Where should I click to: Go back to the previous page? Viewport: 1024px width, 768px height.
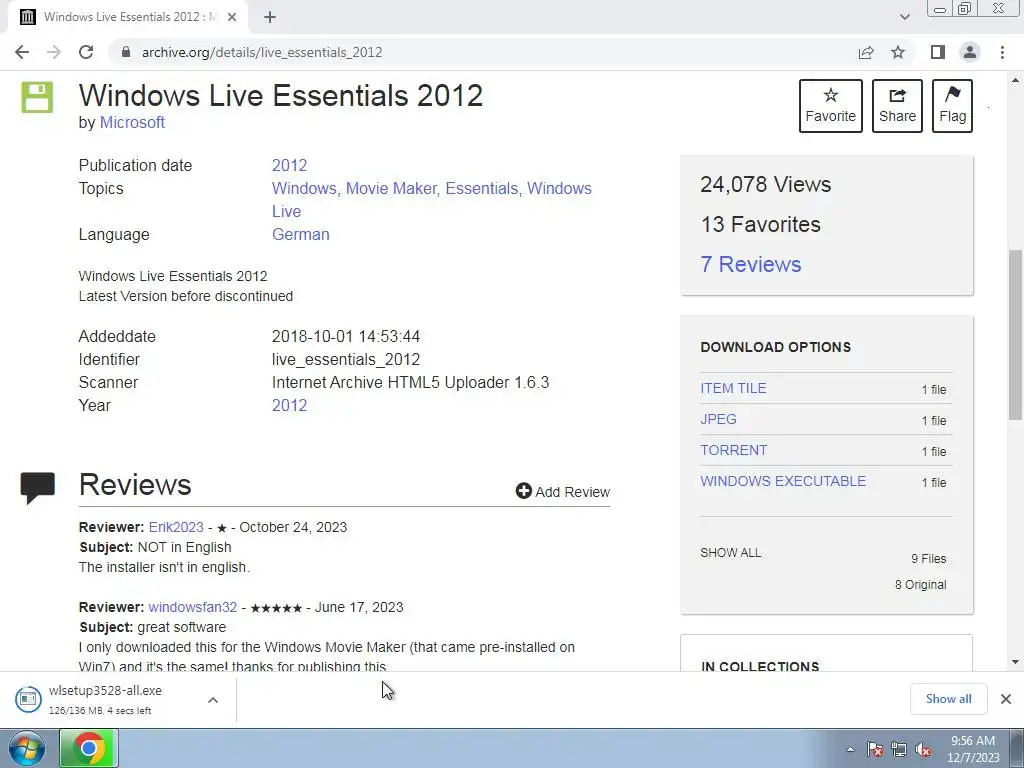(x=22, y=52)
